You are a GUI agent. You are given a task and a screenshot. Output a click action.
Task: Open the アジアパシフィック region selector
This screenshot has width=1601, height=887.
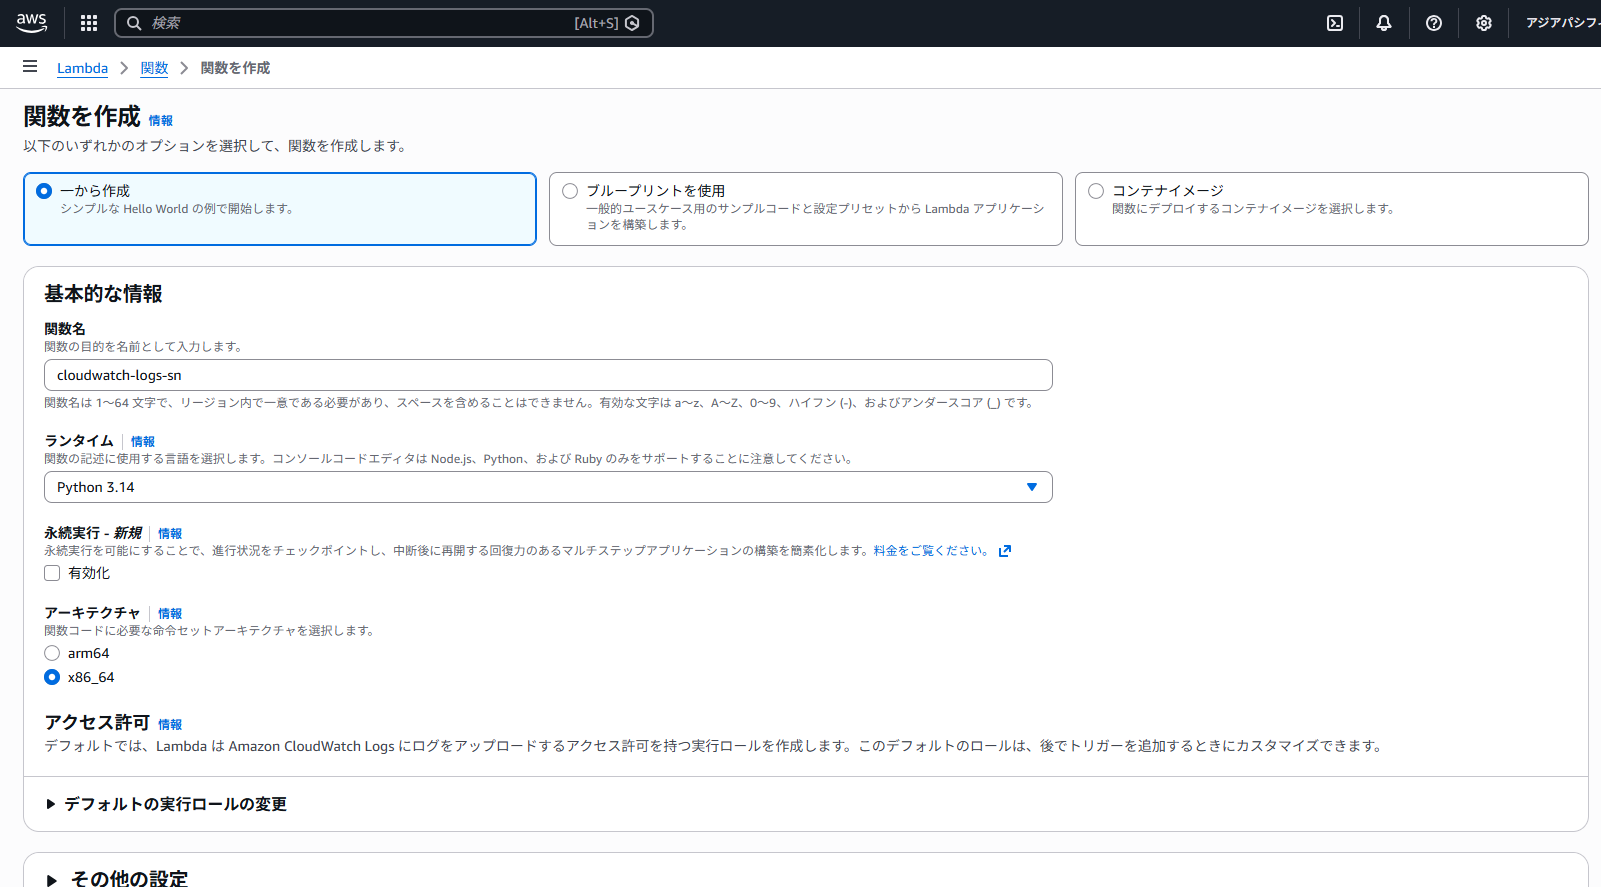(x=1561, y=23)
